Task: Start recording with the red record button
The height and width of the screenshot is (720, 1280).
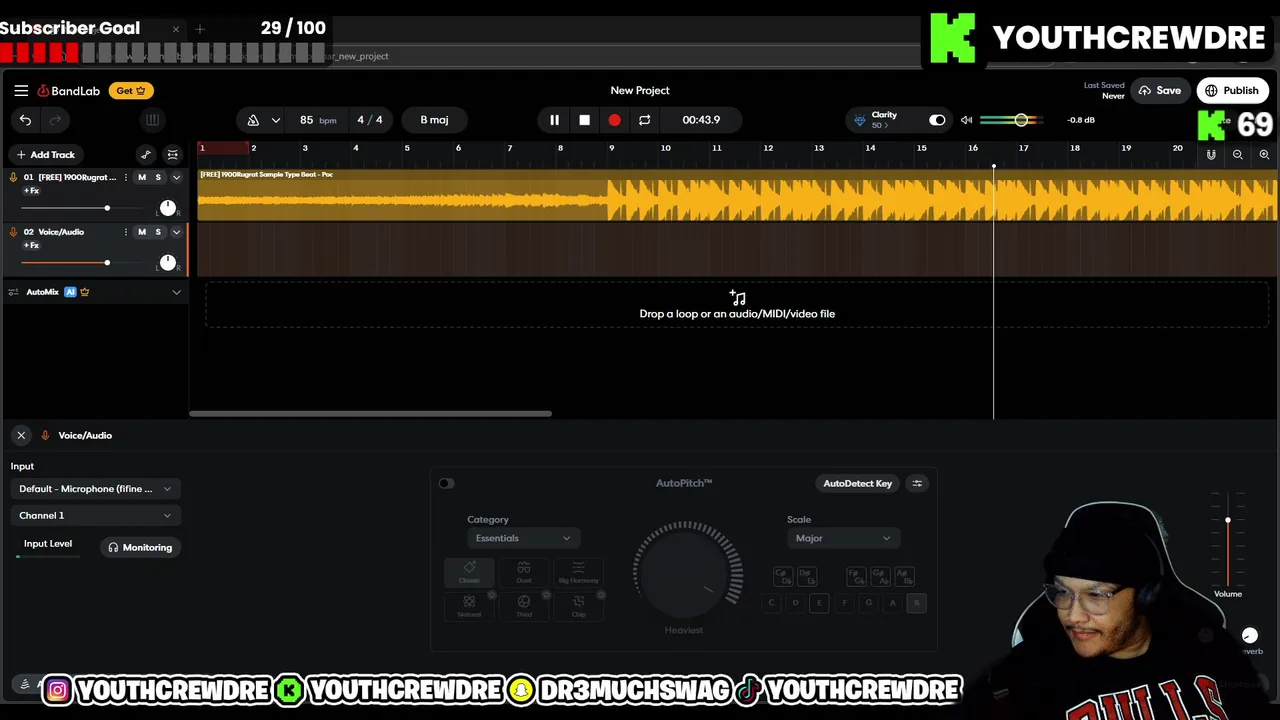Action: pos(614,120)
